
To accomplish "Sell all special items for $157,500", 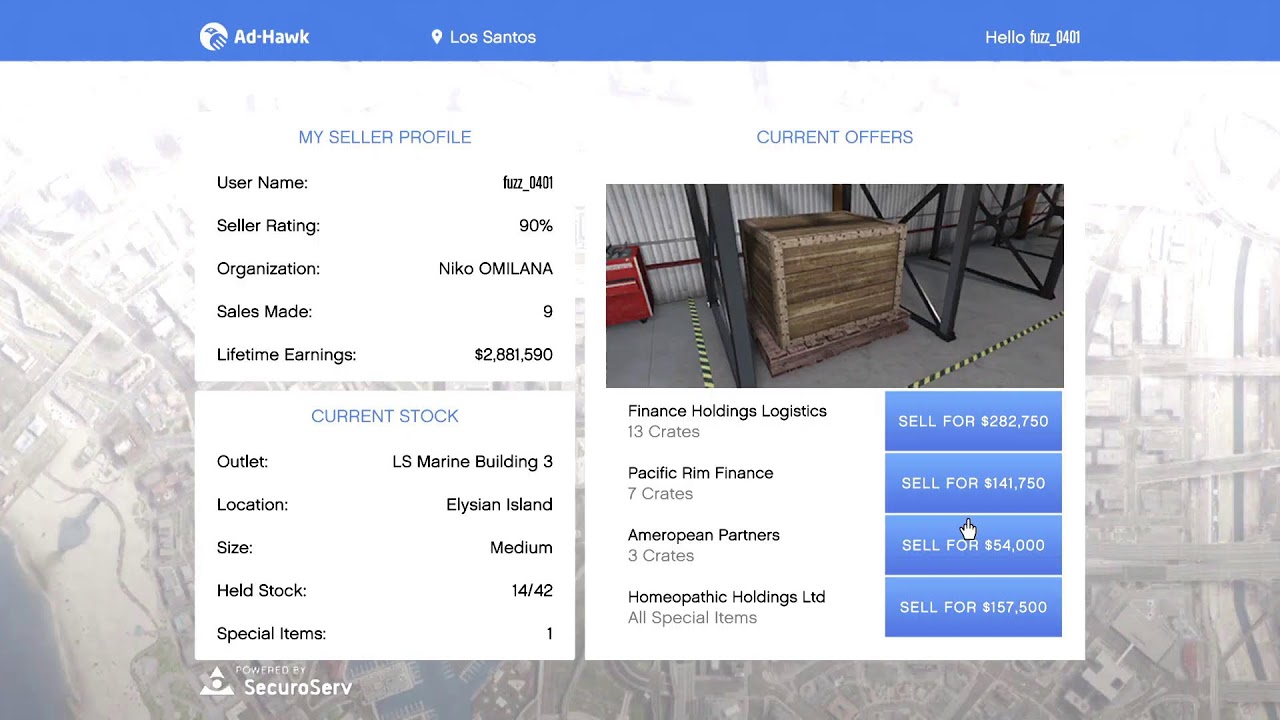I will (x=973, y=607).
